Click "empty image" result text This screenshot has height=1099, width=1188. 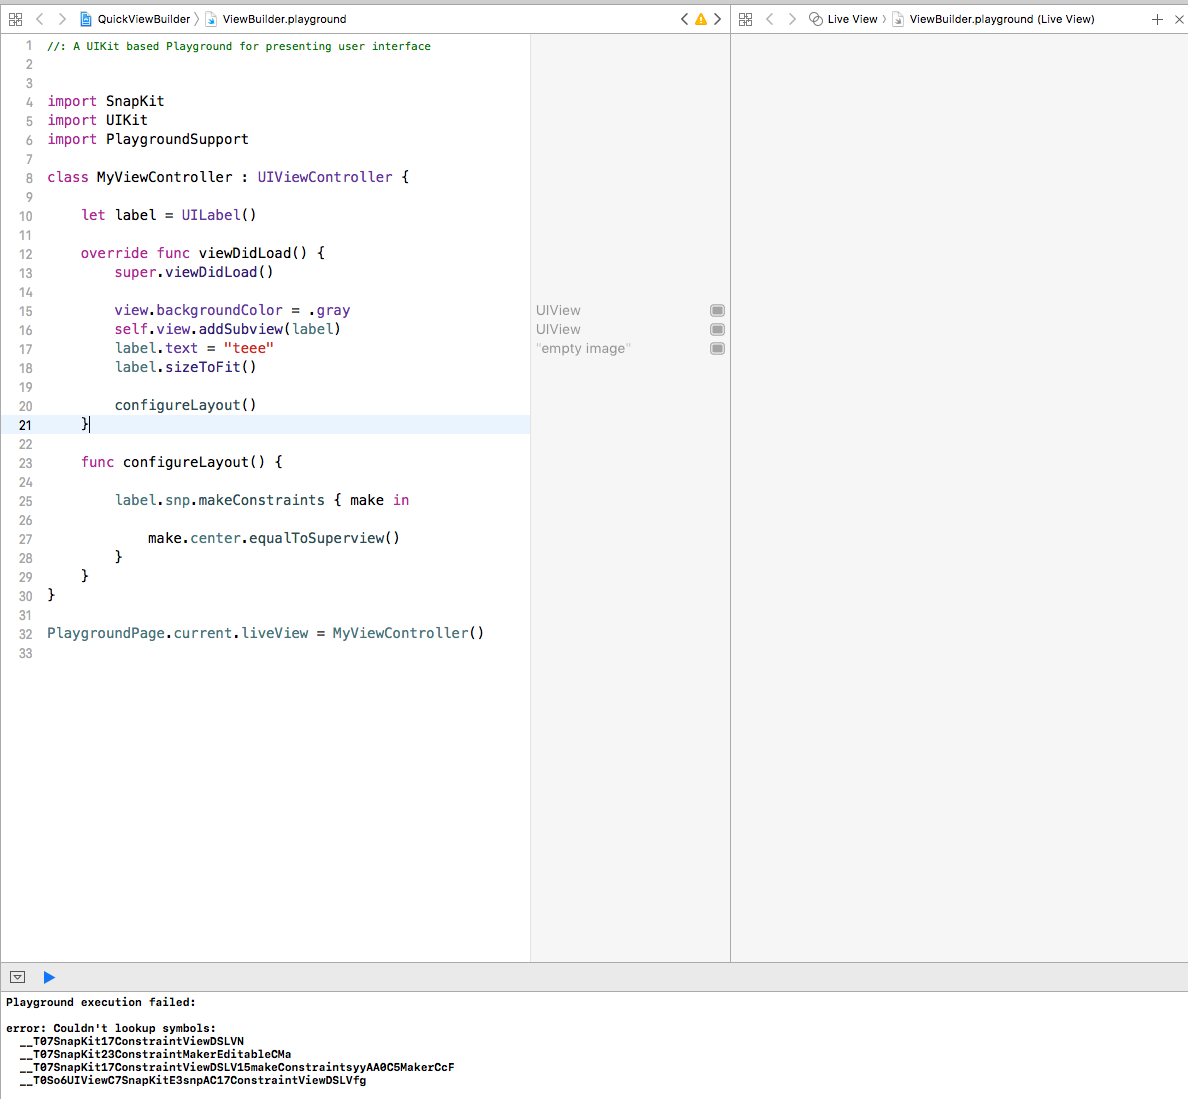click(x=583, y=348)
